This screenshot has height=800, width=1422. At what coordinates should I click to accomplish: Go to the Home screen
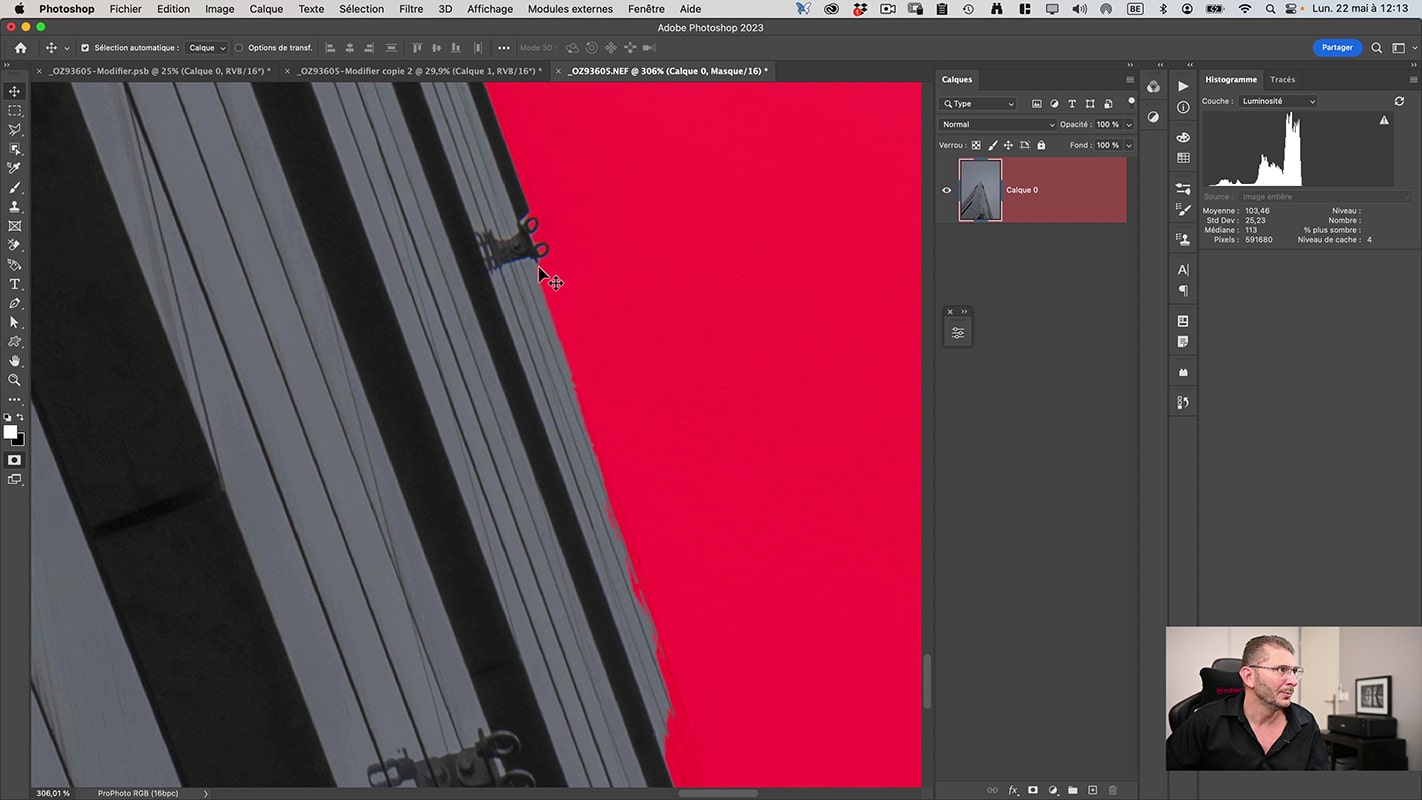point(20,47)
